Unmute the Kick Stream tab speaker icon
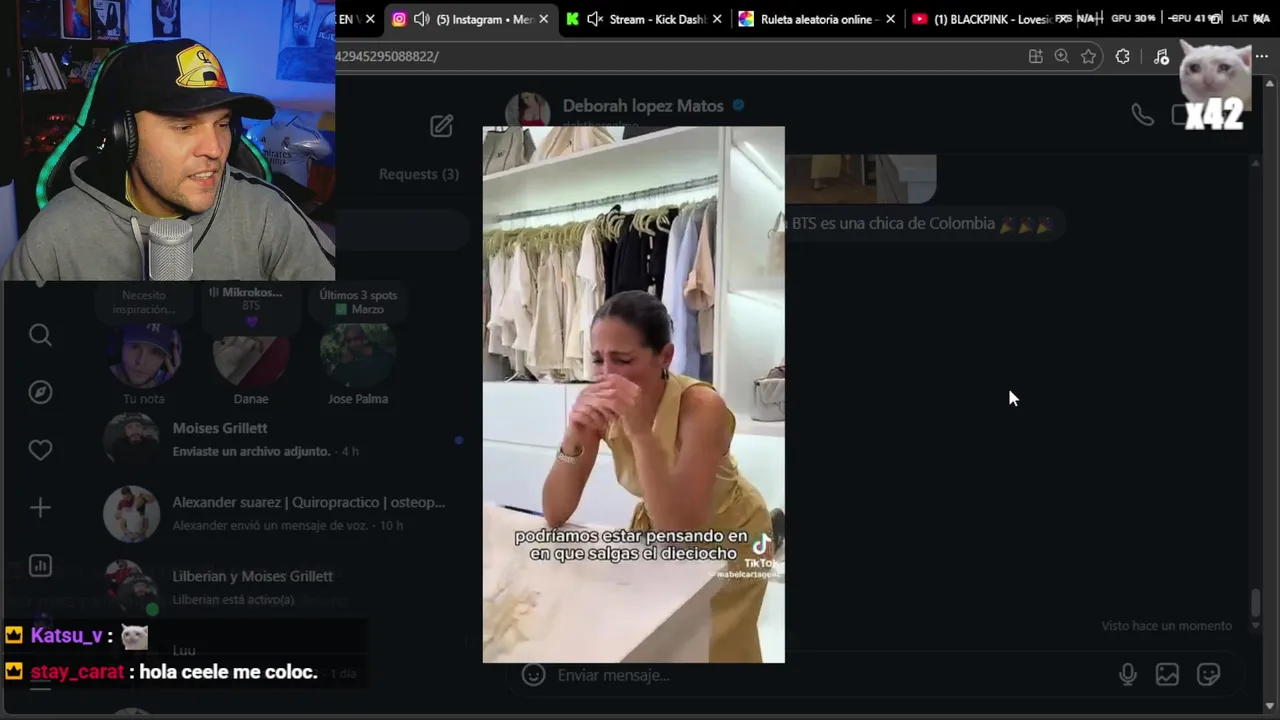 pyautogui.click(x=595, y=19)
